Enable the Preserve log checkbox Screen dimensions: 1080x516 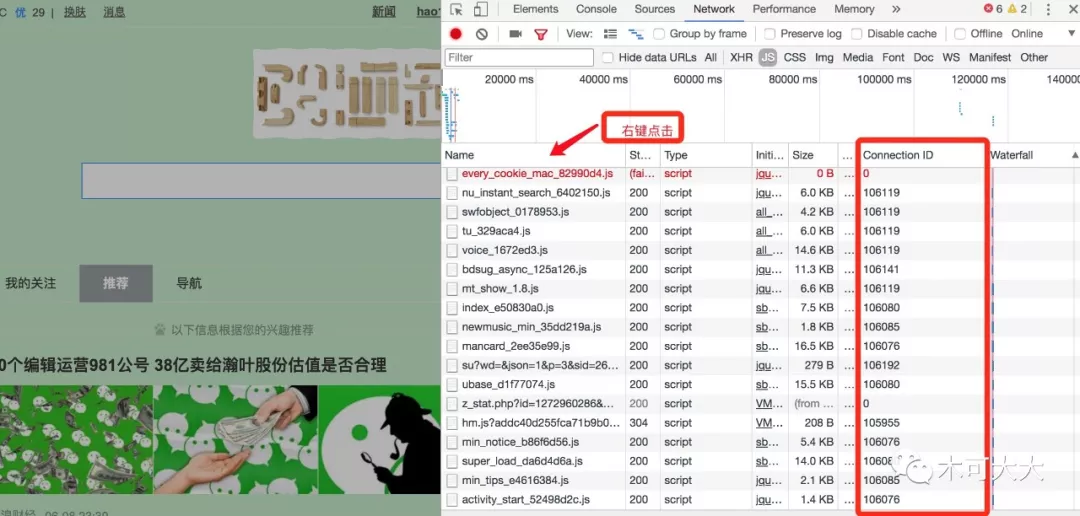pos(770,34)
